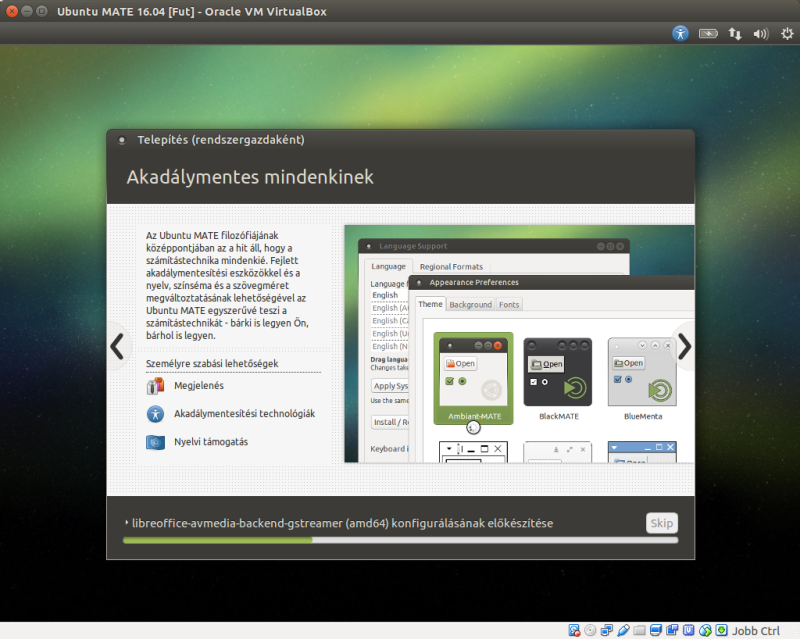Image resolution: width=800 pixels, height=639 pixels.
Task: Click the CPU chip icon in VirtualBox status bar
Action: point(688,630)
